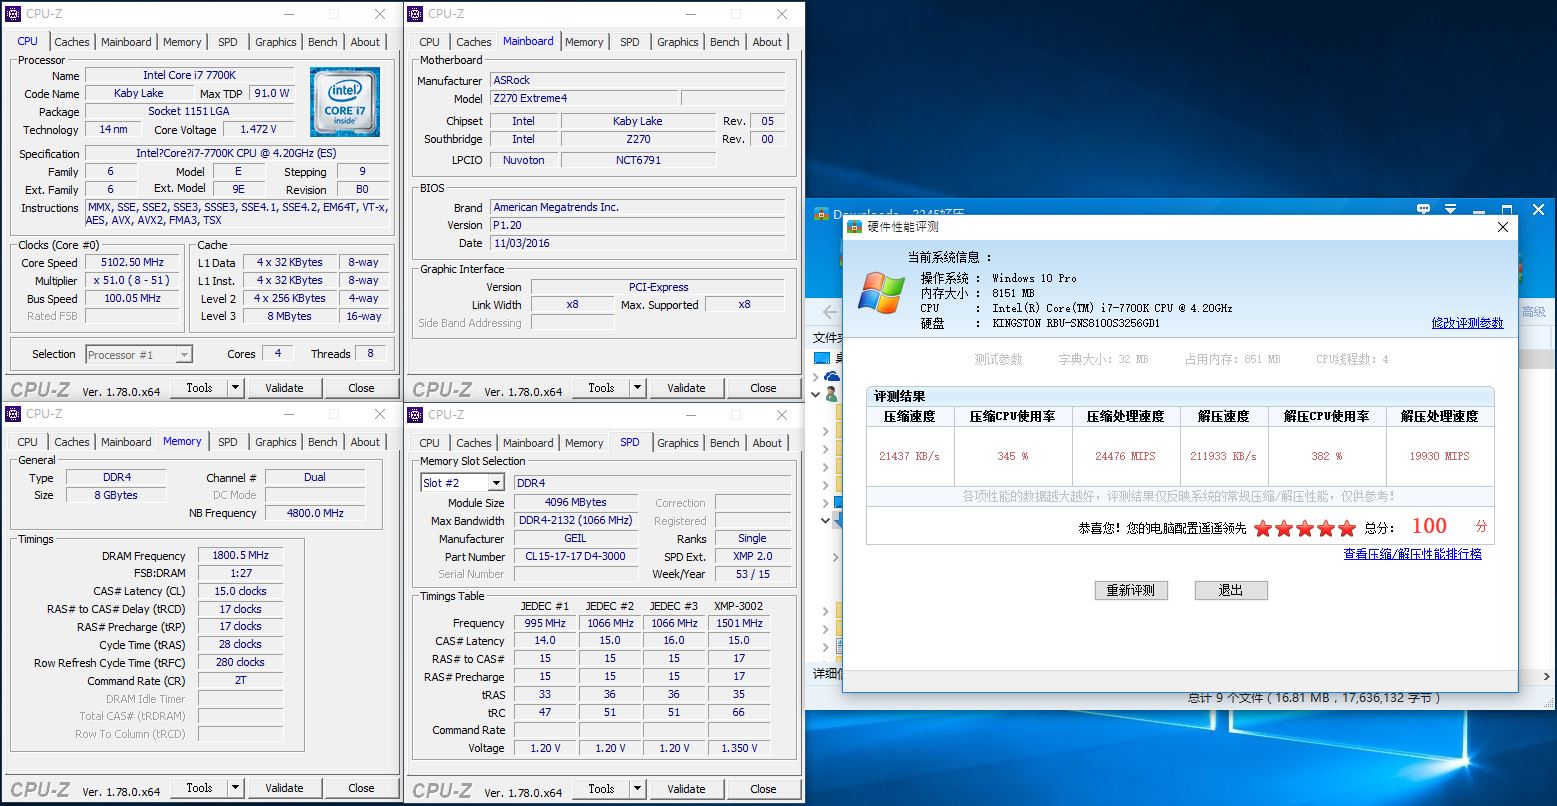Click the compression speed result 21437 KB/s
The width and height of the screenshot is (1557, 806).
(x=910, y=456)
